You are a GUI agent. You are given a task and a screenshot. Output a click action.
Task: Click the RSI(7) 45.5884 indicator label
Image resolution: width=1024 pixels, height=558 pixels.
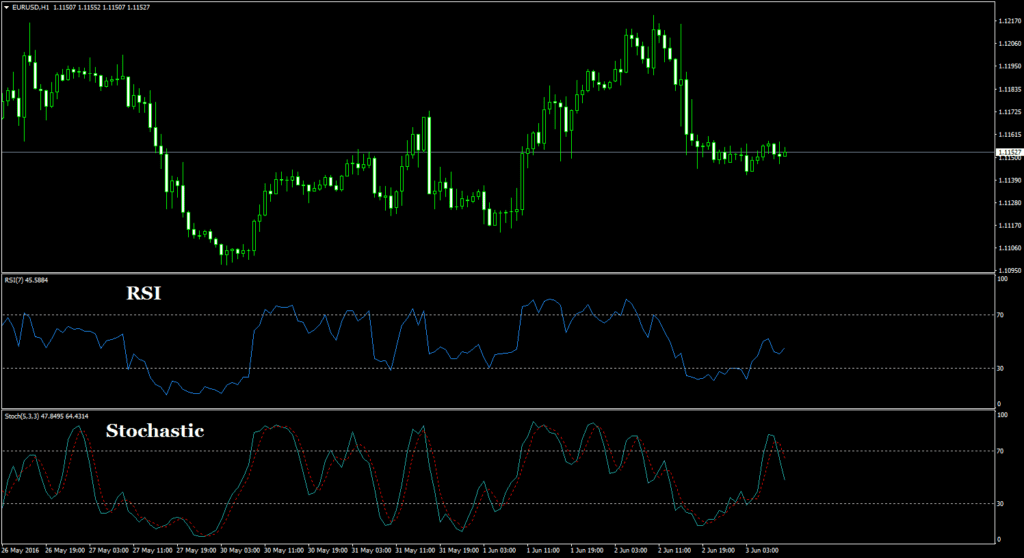tap(26, 280)
